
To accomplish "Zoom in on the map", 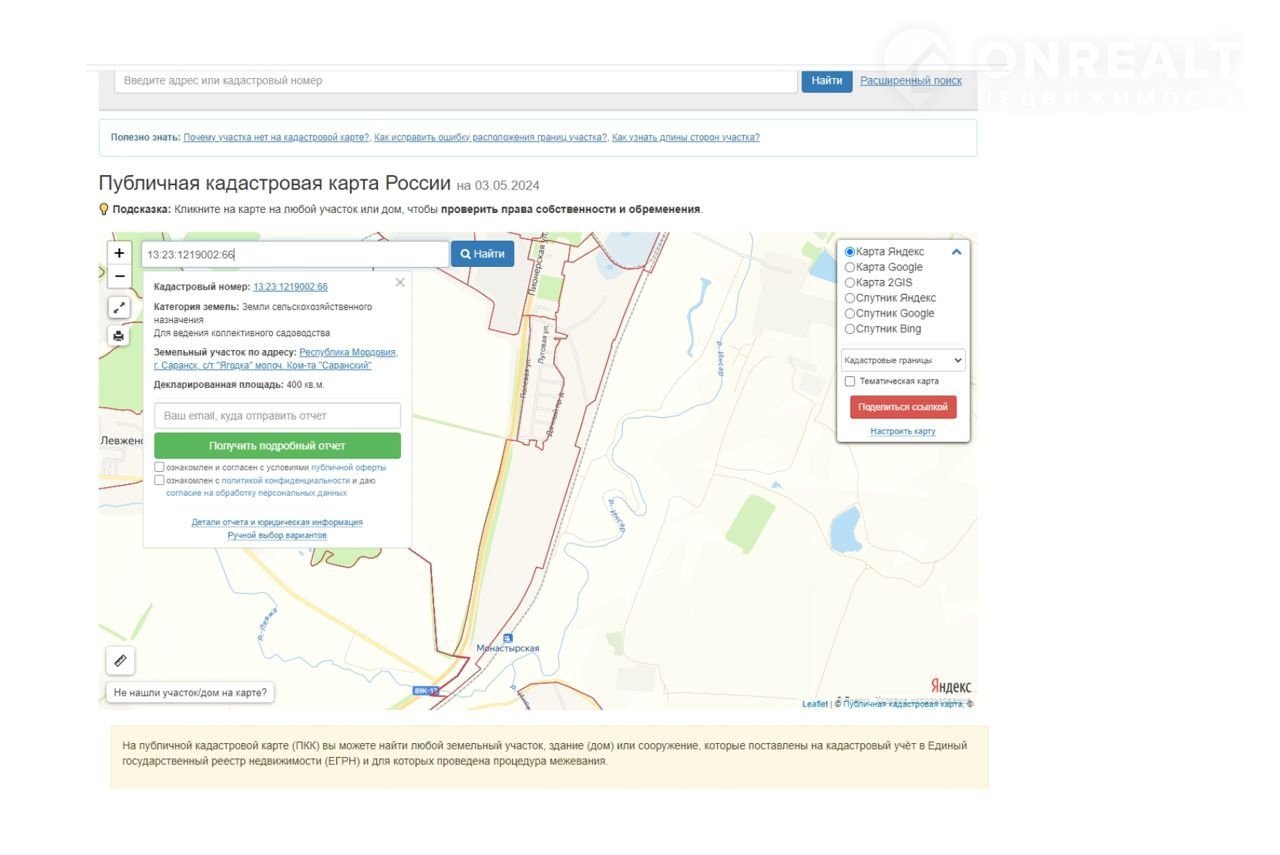I will [x=119, y=254].
